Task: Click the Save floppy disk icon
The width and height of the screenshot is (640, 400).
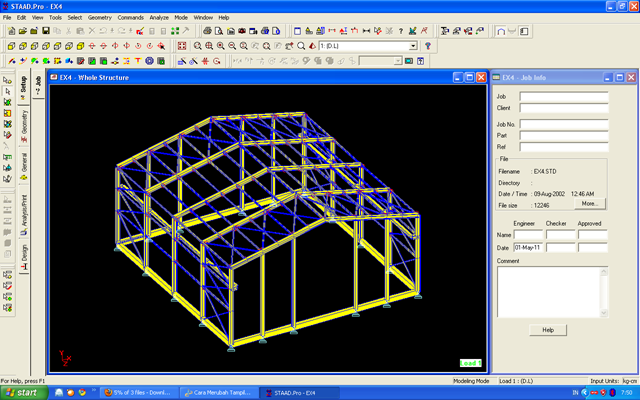Action: (46, 31)
